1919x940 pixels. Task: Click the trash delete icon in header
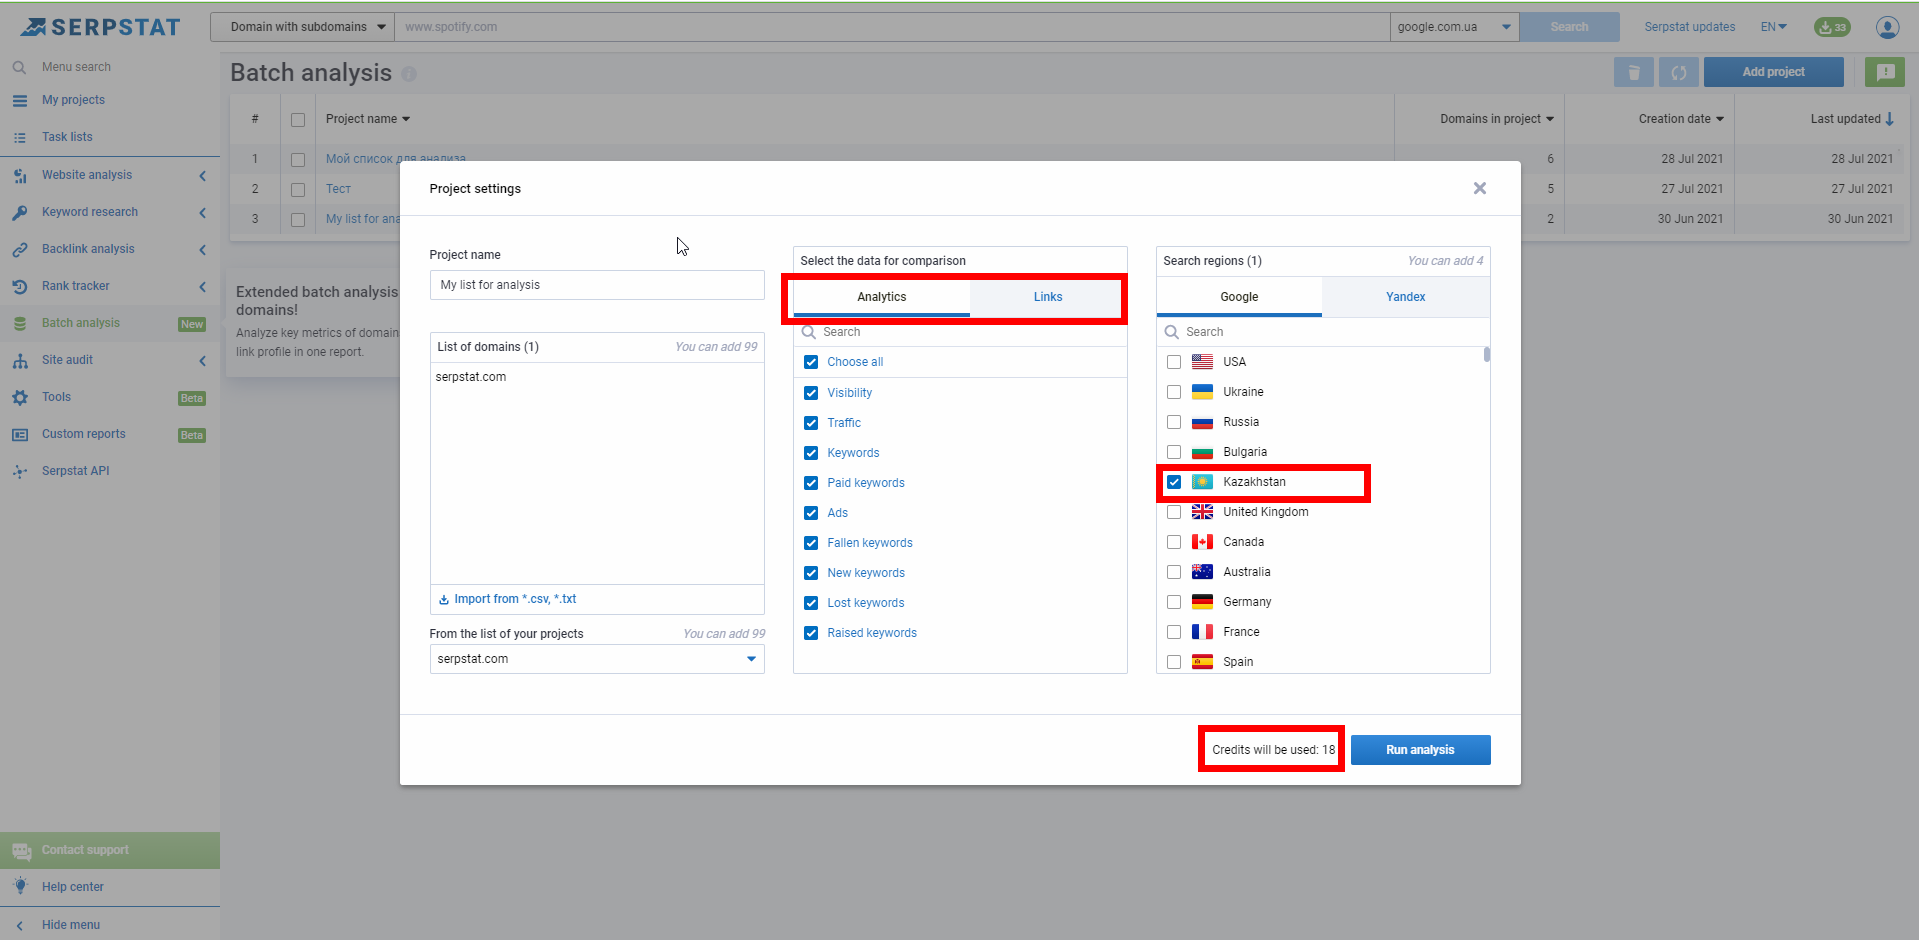tap(1633, 72)
